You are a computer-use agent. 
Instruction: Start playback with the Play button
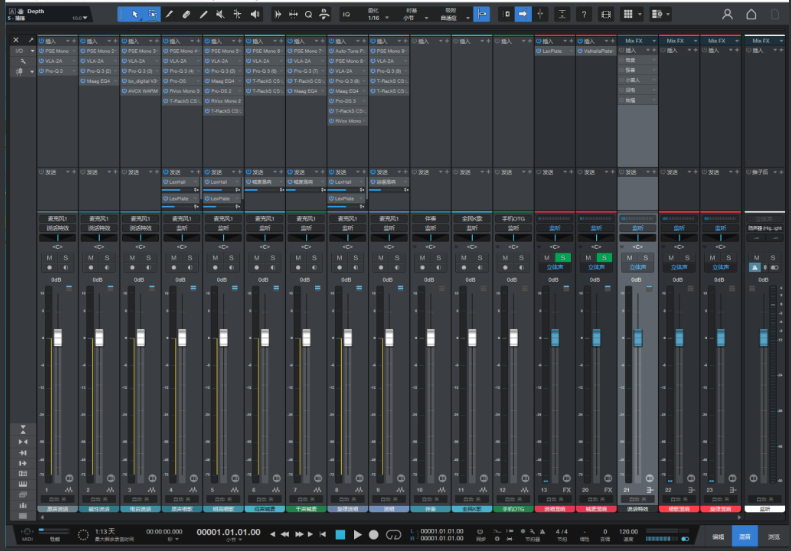click(357, 534)
